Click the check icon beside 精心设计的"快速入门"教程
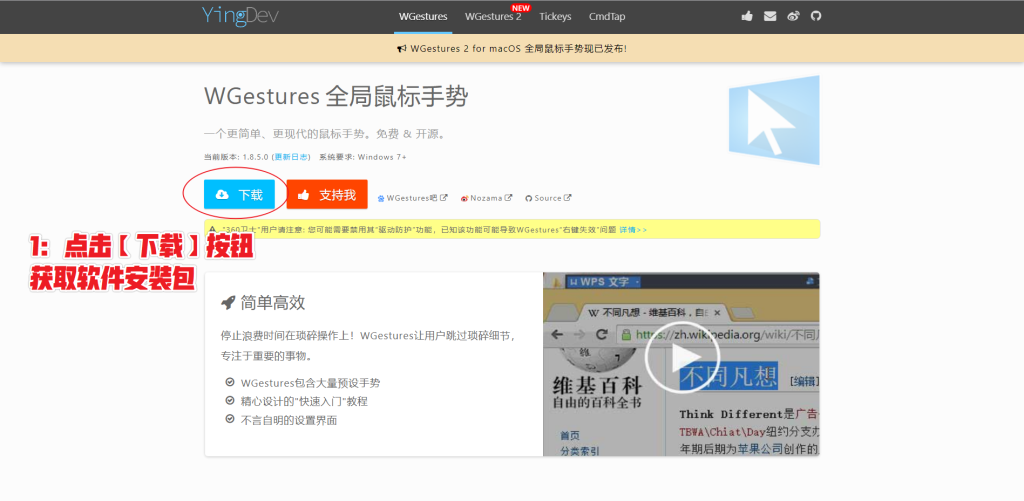The height and width of the screenshot is (501, 1024). pyautogui.click(x=230, y=400)
